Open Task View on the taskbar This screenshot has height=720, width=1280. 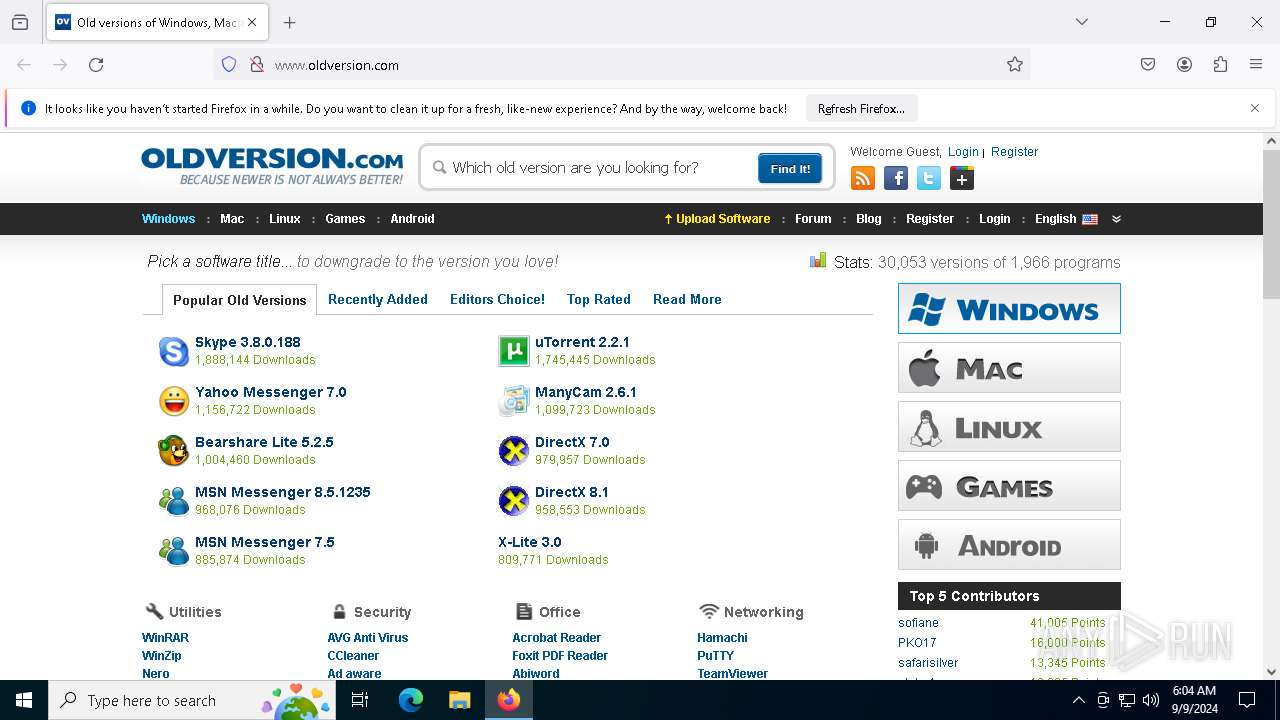[360, 700]
